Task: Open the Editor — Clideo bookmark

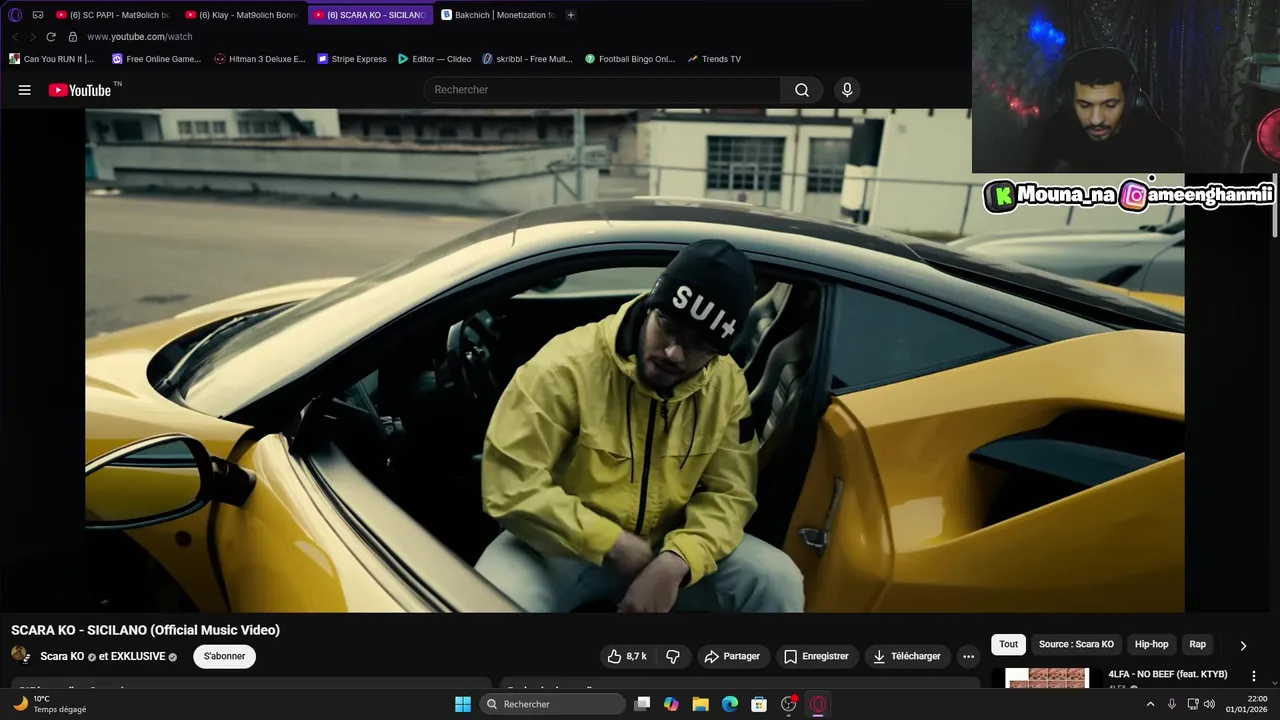Action: 434,59
